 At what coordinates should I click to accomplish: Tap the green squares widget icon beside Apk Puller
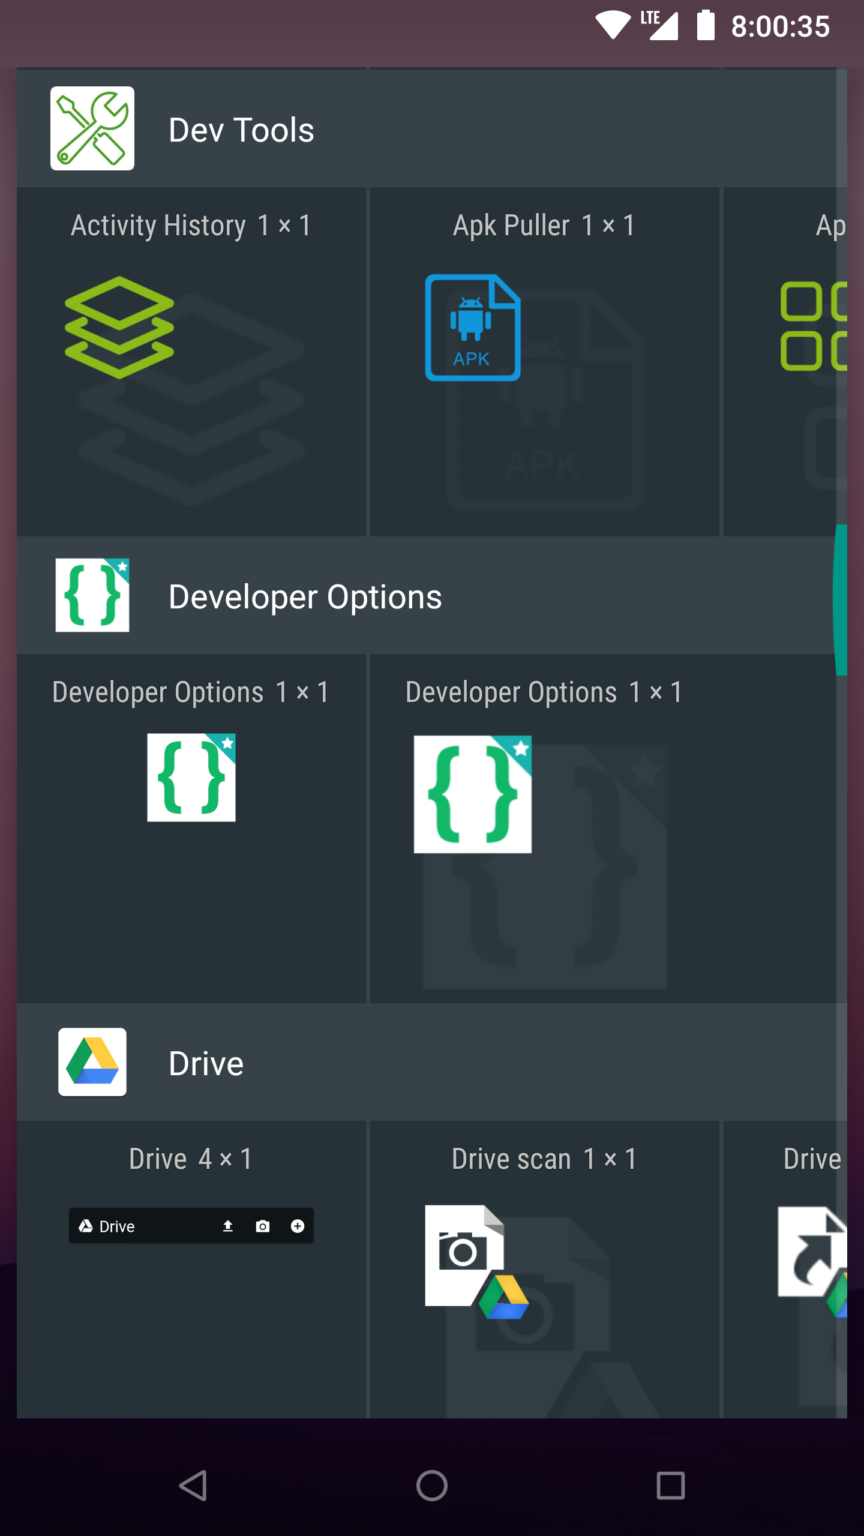[x=814, y=326]
